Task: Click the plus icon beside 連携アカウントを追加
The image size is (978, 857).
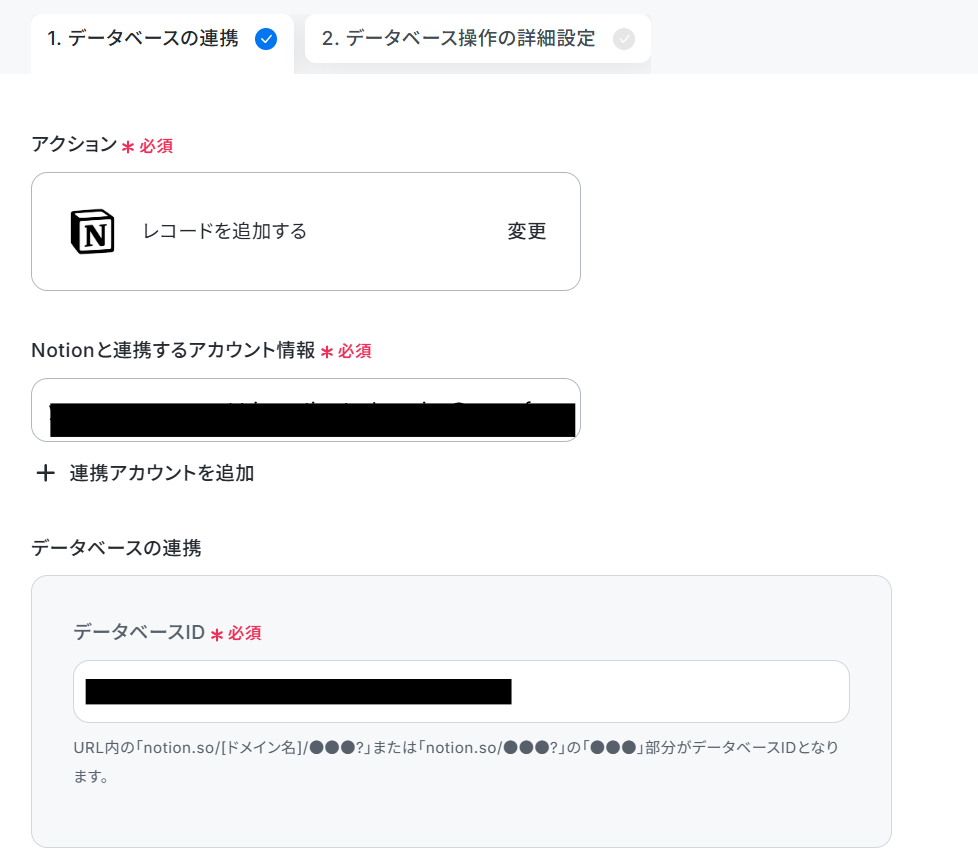Action: pyautogui.click(x=45, y=473)
